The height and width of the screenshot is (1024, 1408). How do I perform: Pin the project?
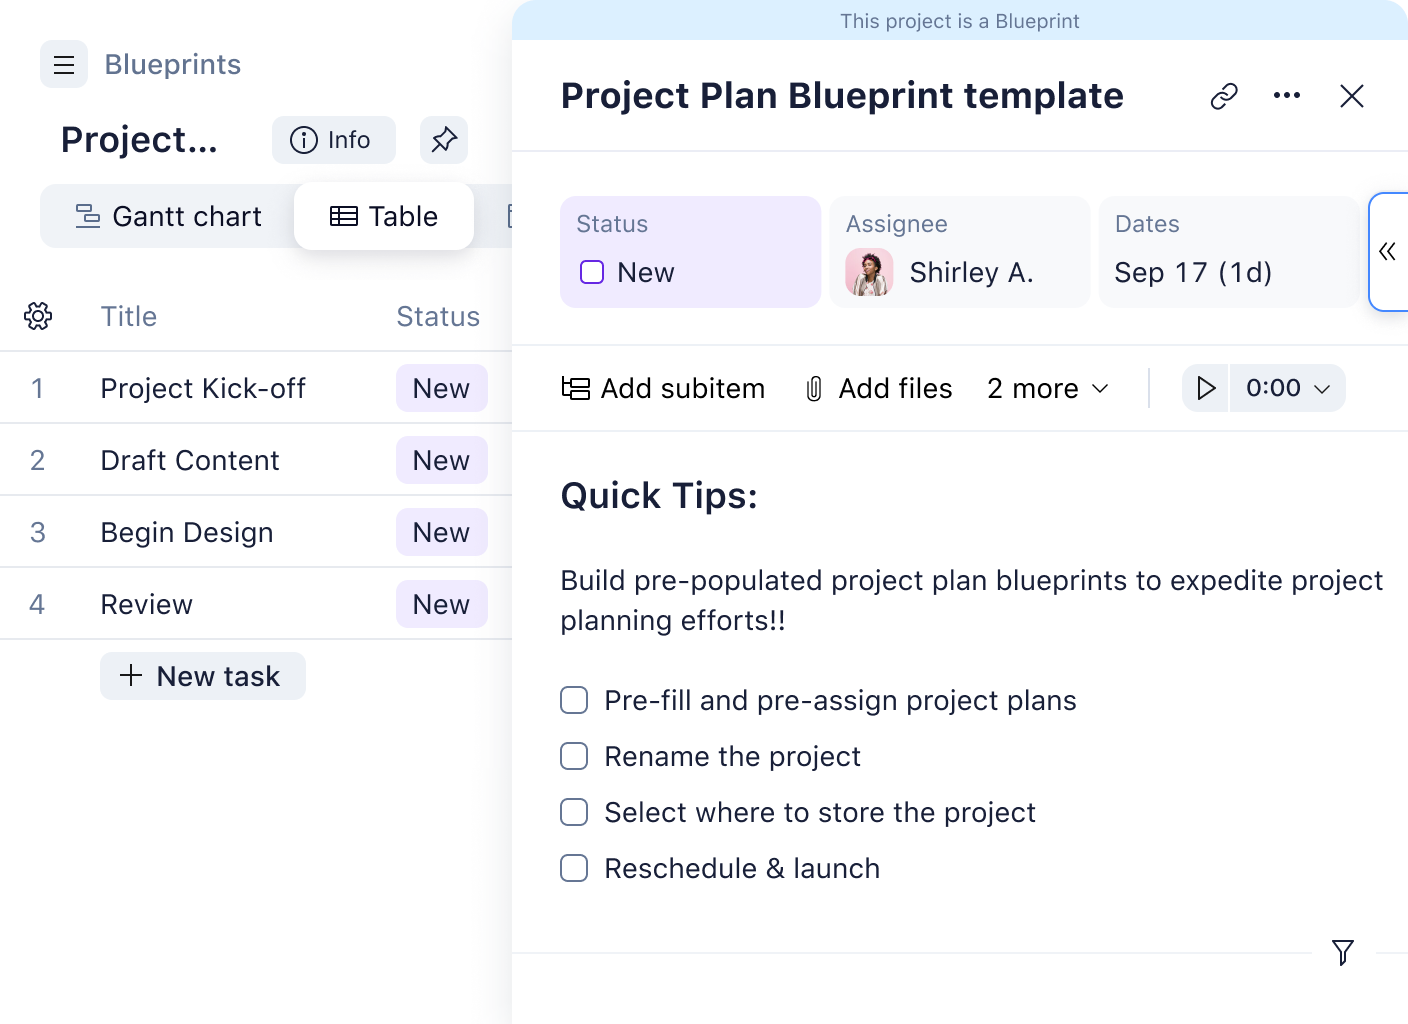(443, 140)
